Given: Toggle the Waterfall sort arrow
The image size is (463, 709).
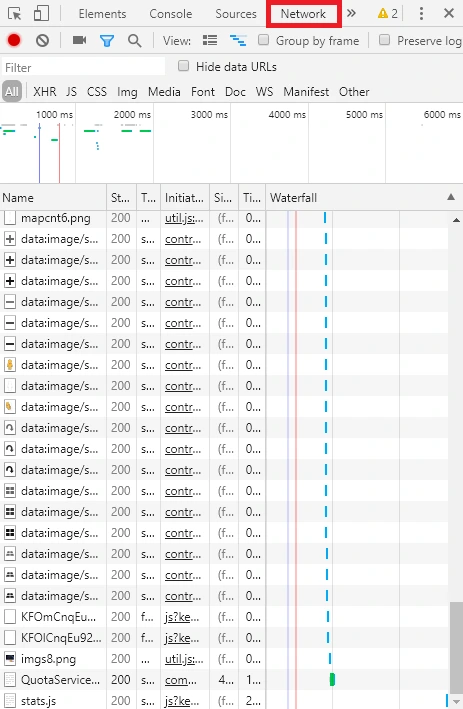Looking at the screenshot, I should pyautogui.click(x=451, y=197).
